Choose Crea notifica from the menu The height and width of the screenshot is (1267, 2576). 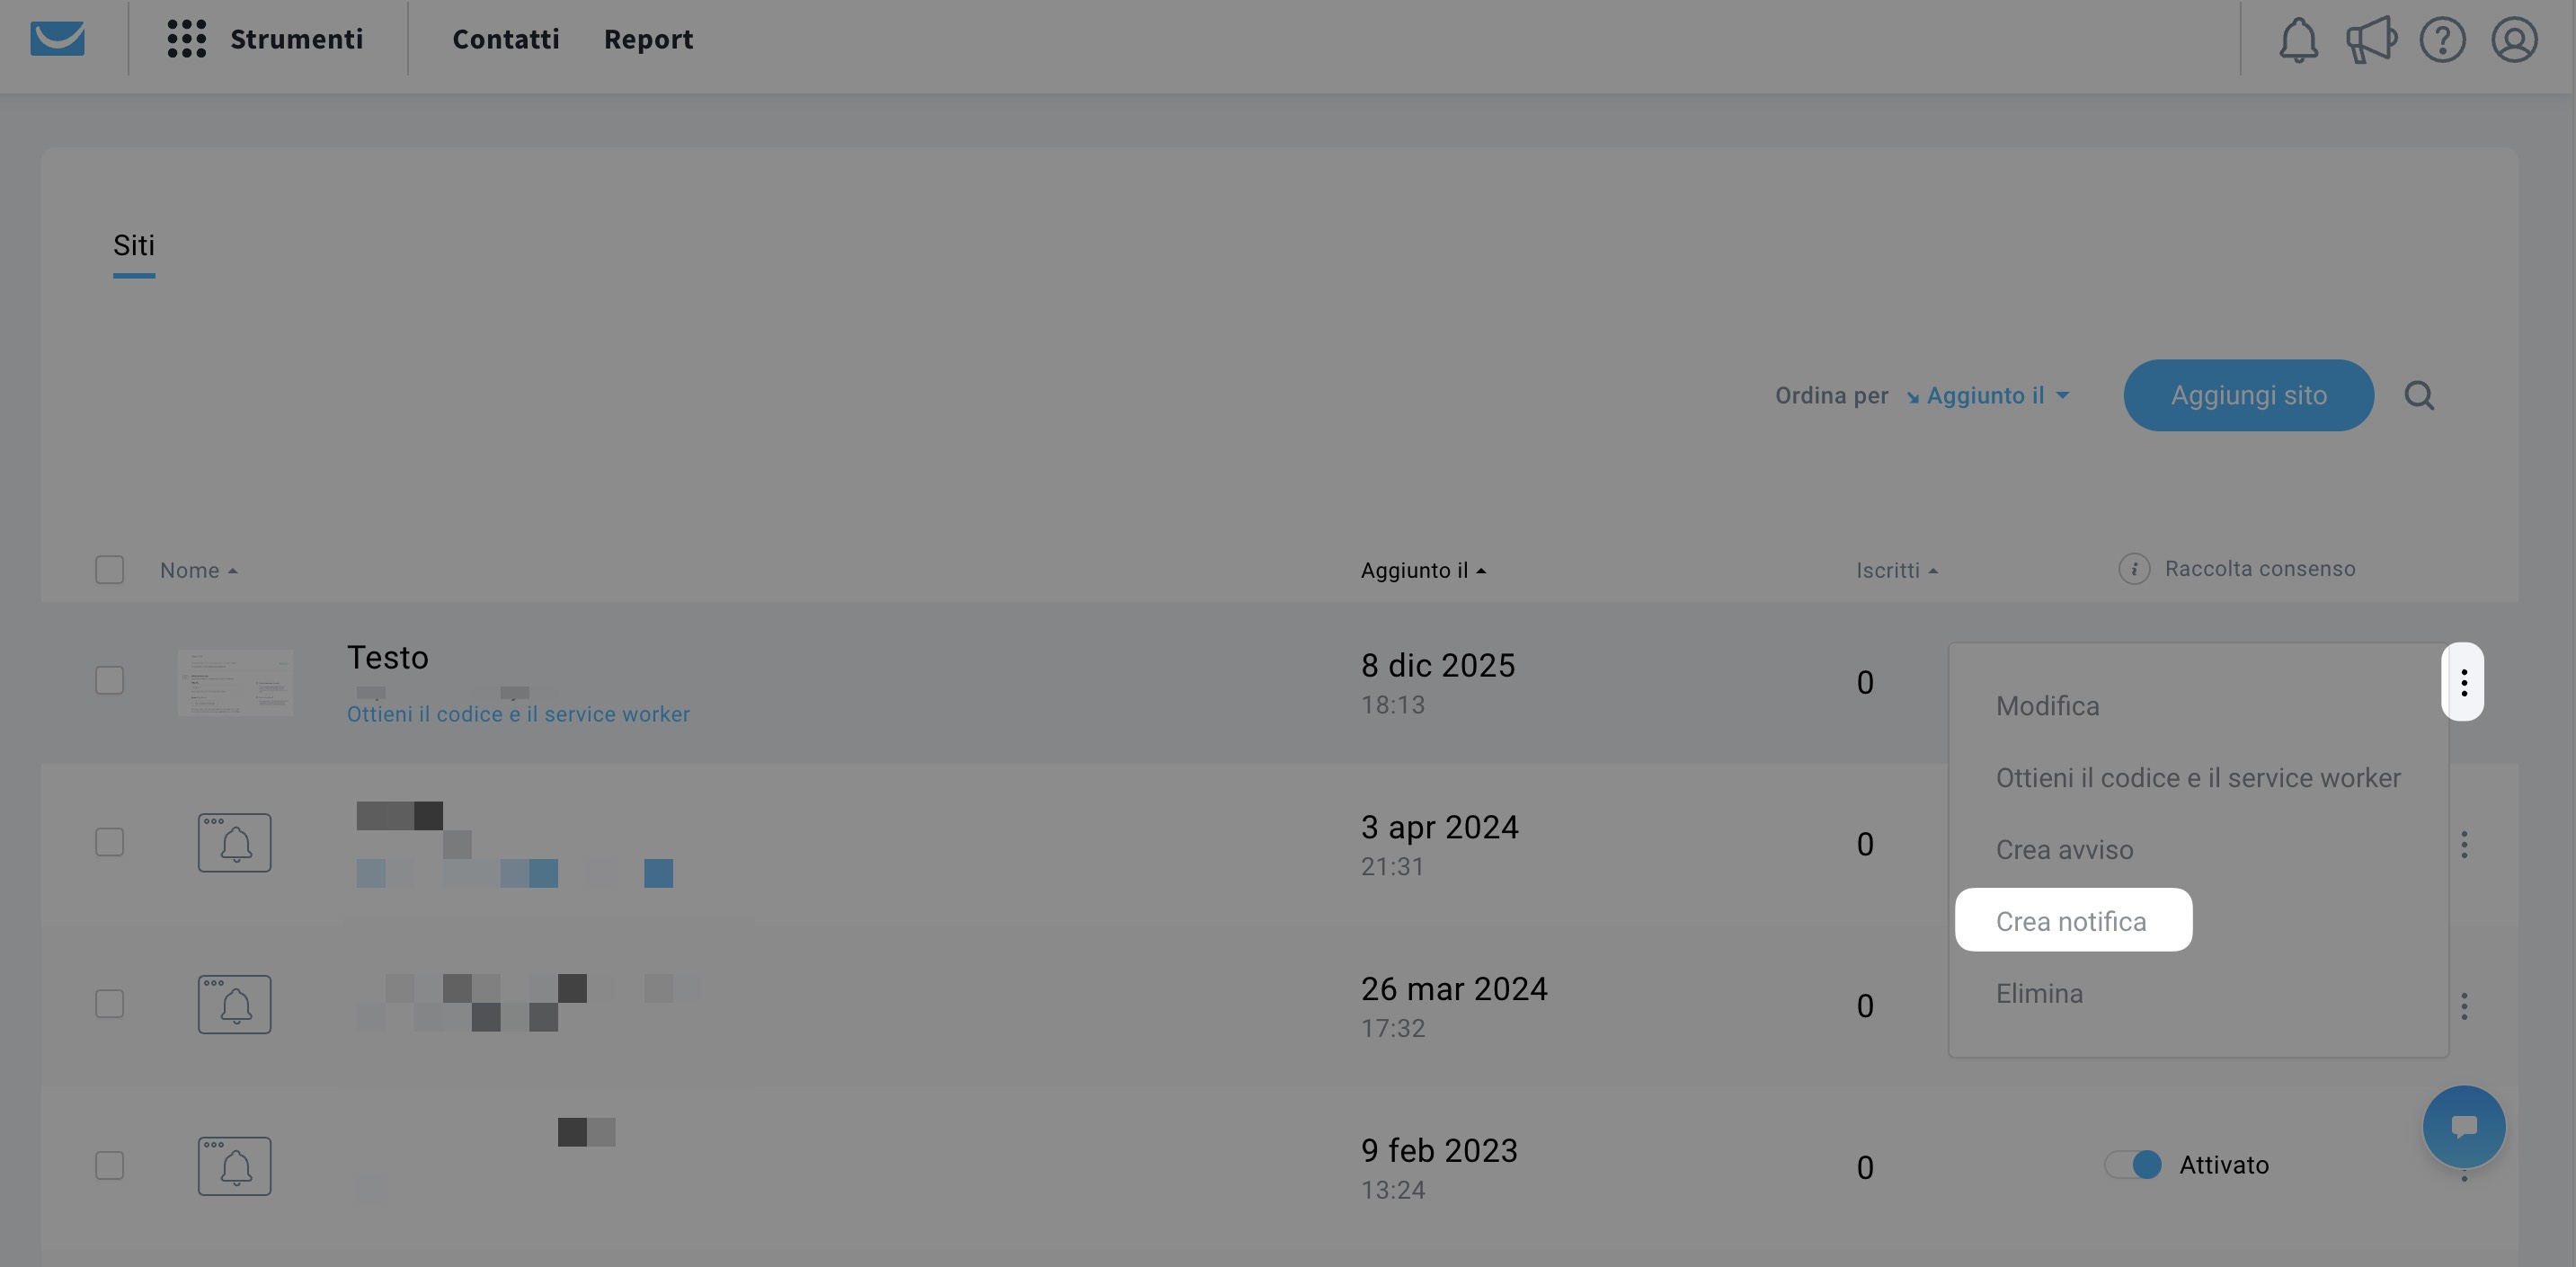tap(2071, 921)
